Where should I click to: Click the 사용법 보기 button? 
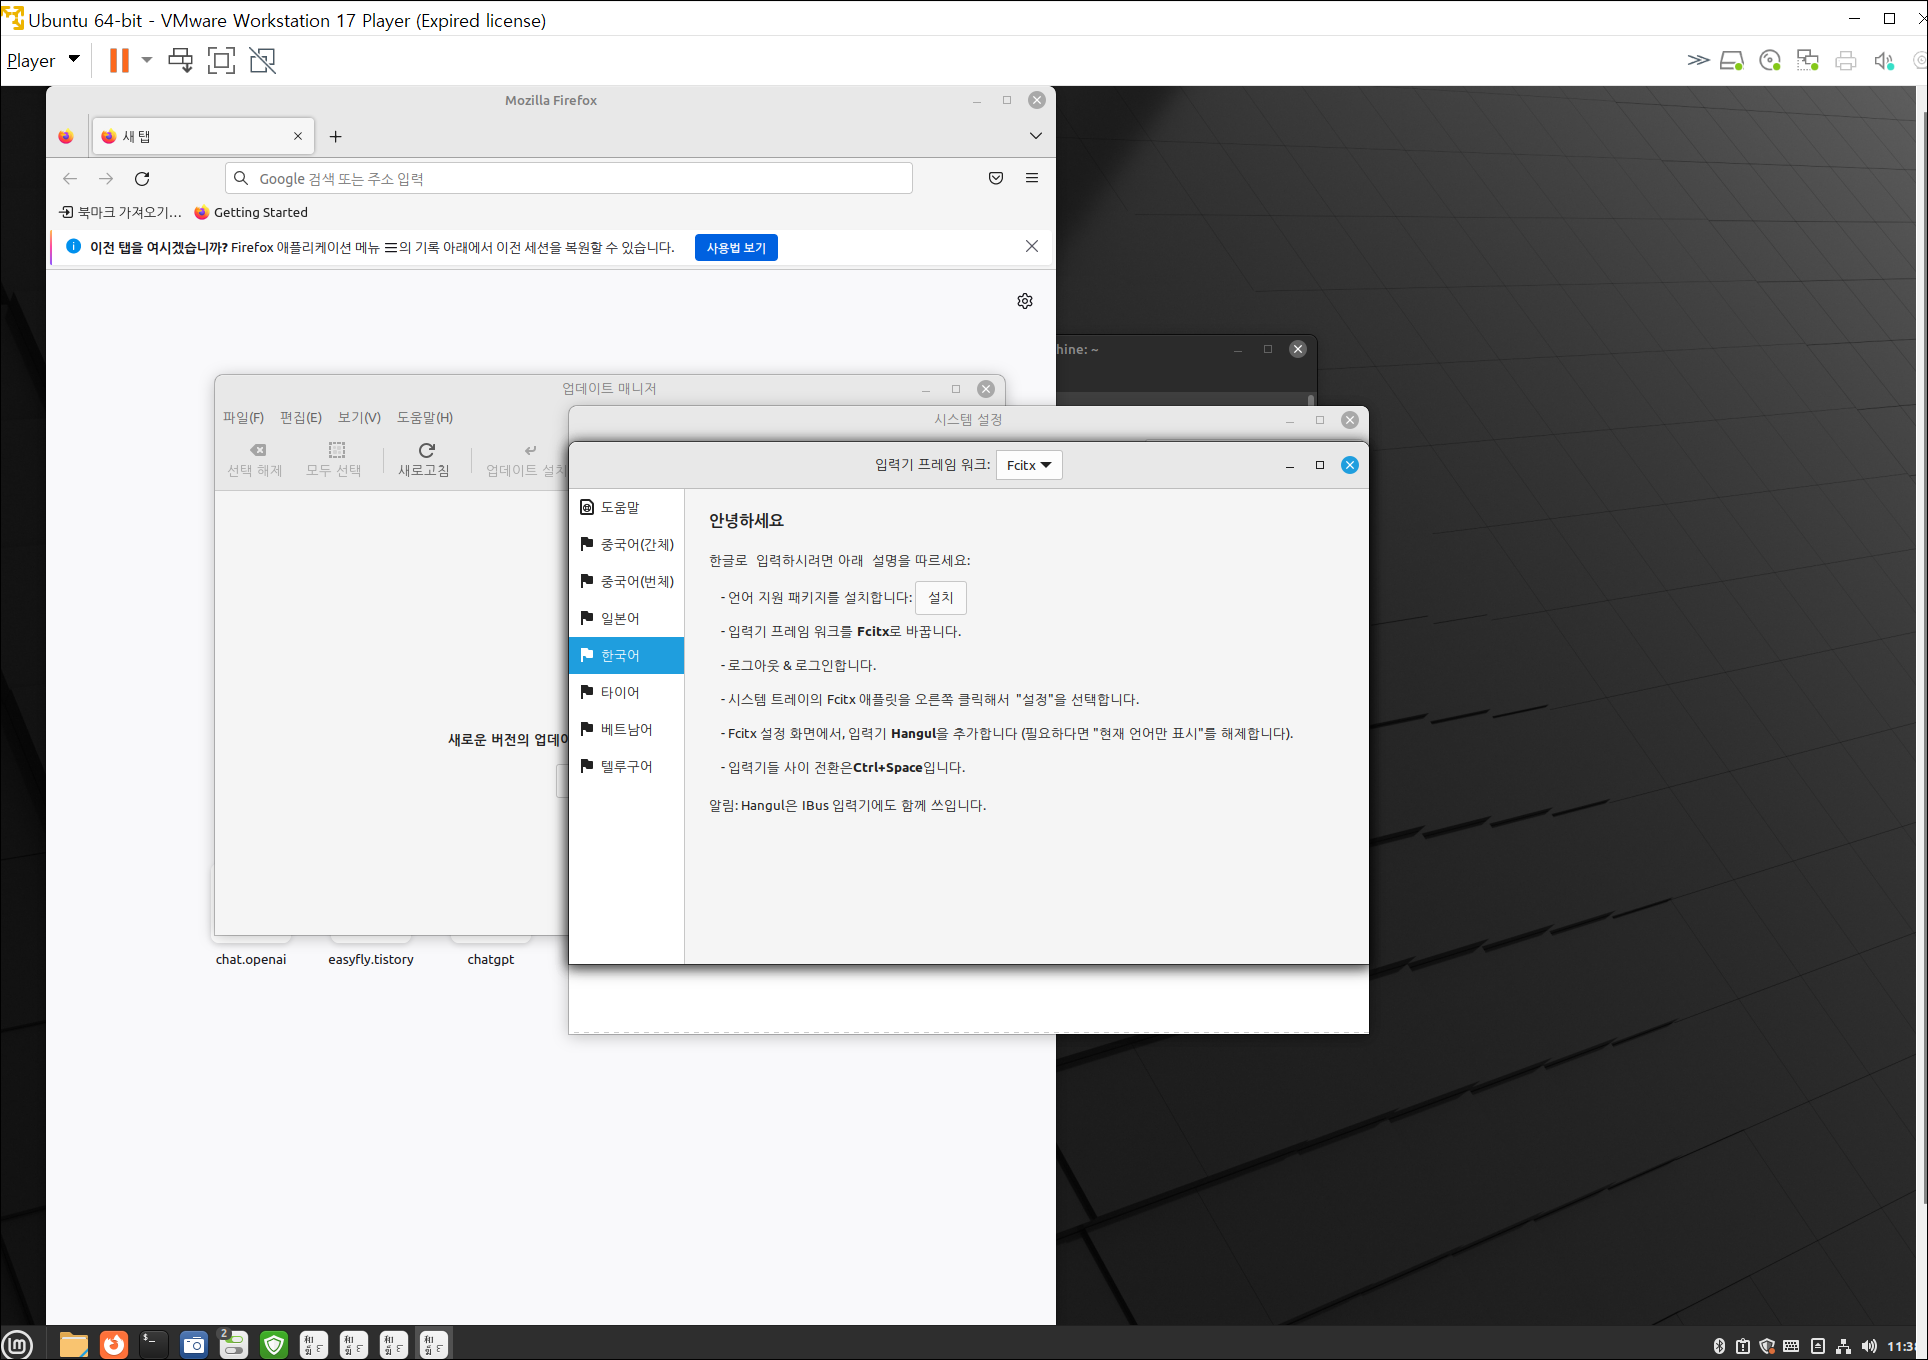click(x=736, y=248)
